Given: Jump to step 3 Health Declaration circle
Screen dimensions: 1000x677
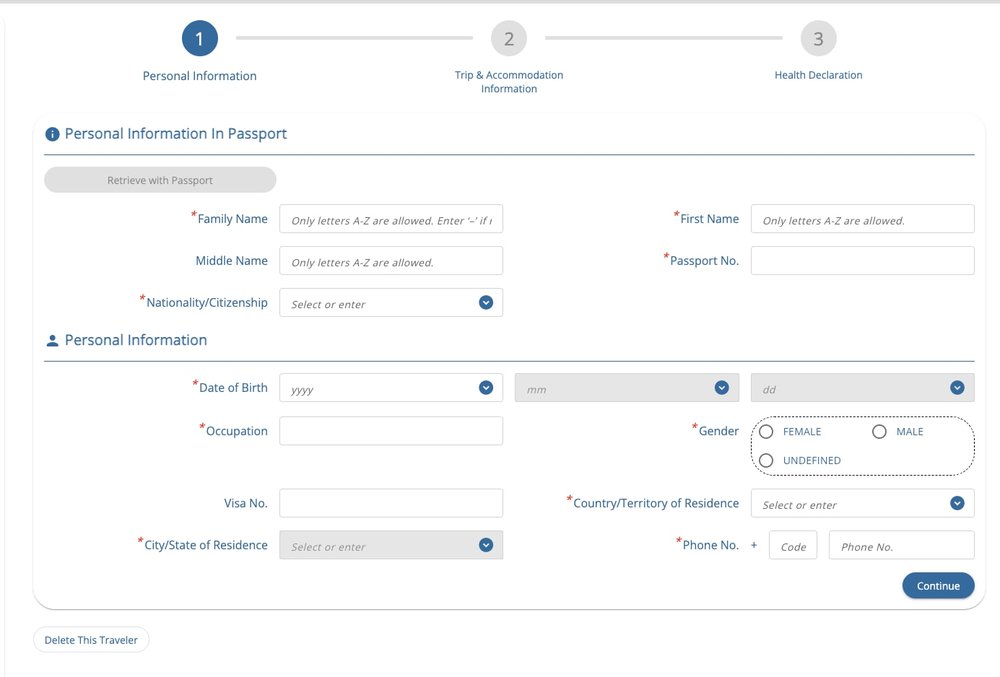Looking at the screenshot, I should 818,39.
